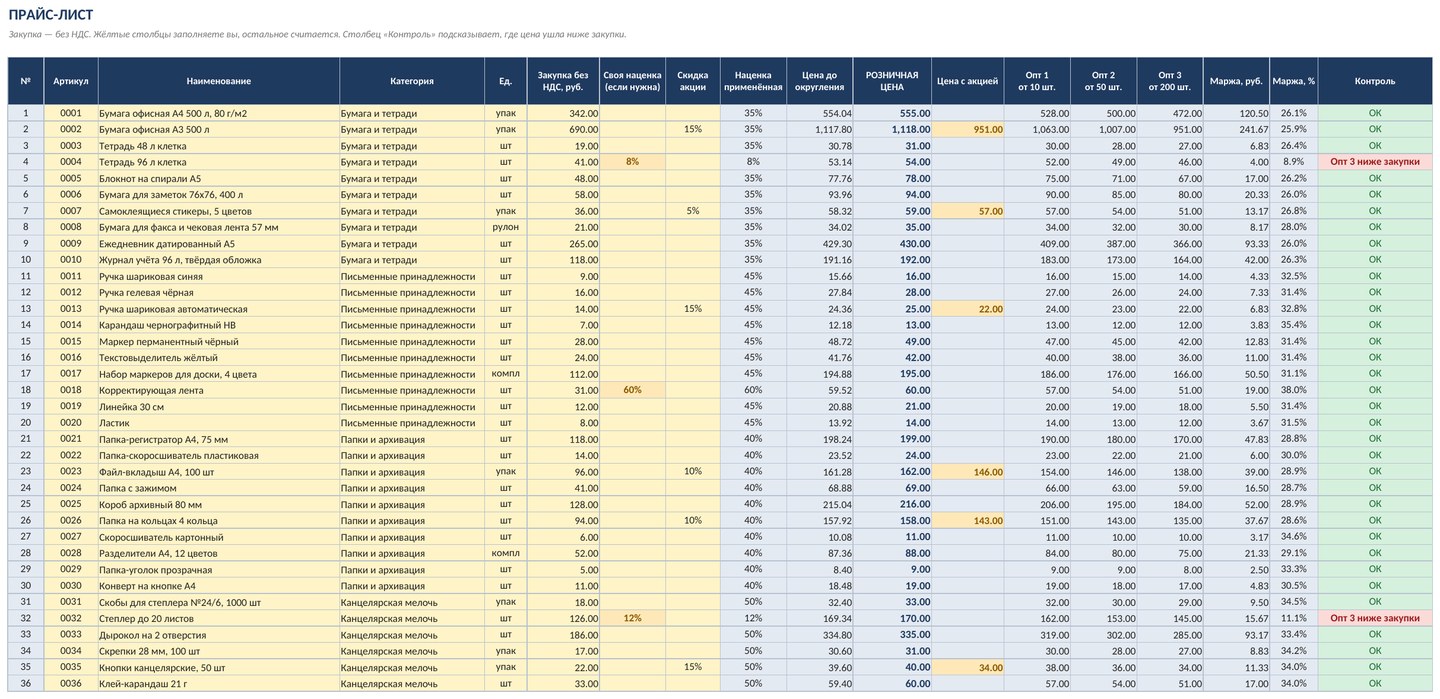Select 'Журнал учёта 96 л, твёрдая обложка' cell
The image size is (1440, 699).
coord(218,260)
